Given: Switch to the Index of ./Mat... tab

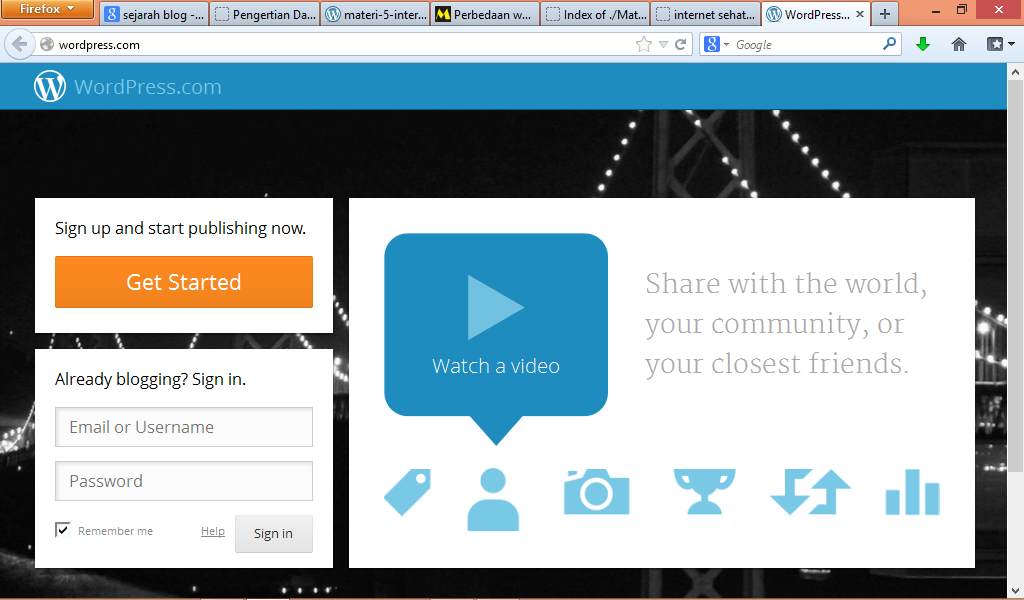Looking at the screenshot, I should [x=596, y=14].
